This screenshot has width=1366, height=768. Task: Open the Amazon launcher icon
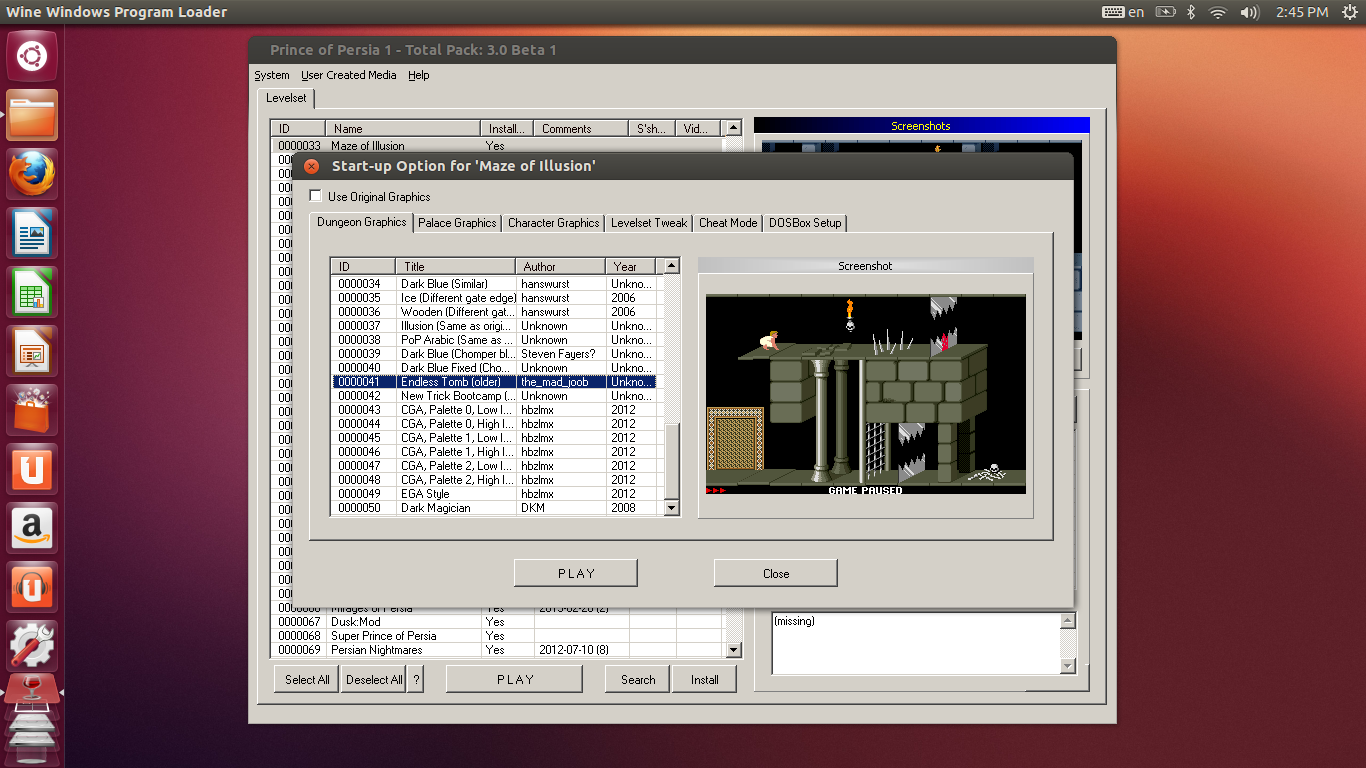[x=33, y=528]
